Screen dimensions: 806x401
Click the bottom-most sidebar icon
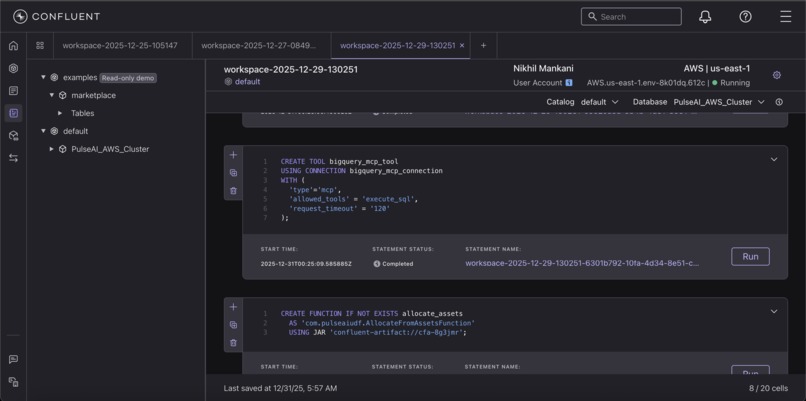(x=13, y=382)
